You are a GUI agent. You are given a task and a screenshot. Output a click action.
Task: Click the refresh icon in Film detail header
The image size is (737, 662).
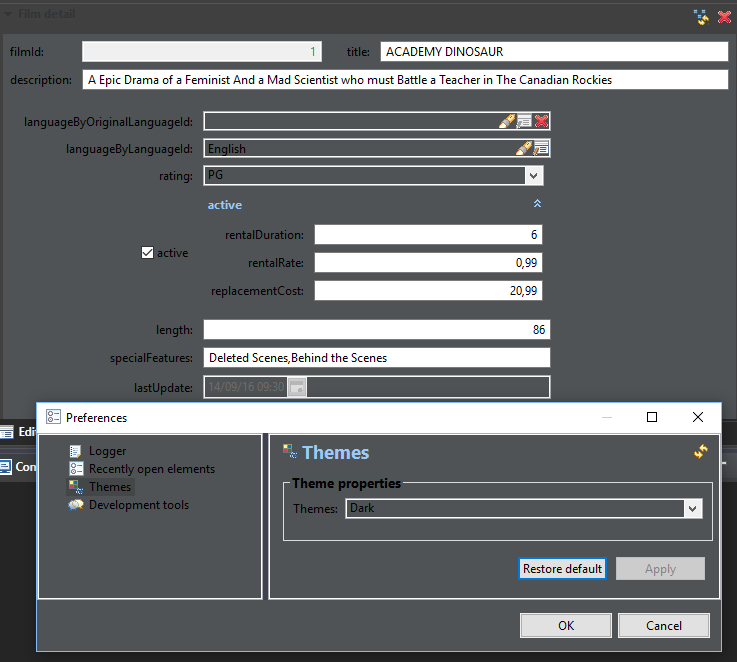(x=702, y=16)
